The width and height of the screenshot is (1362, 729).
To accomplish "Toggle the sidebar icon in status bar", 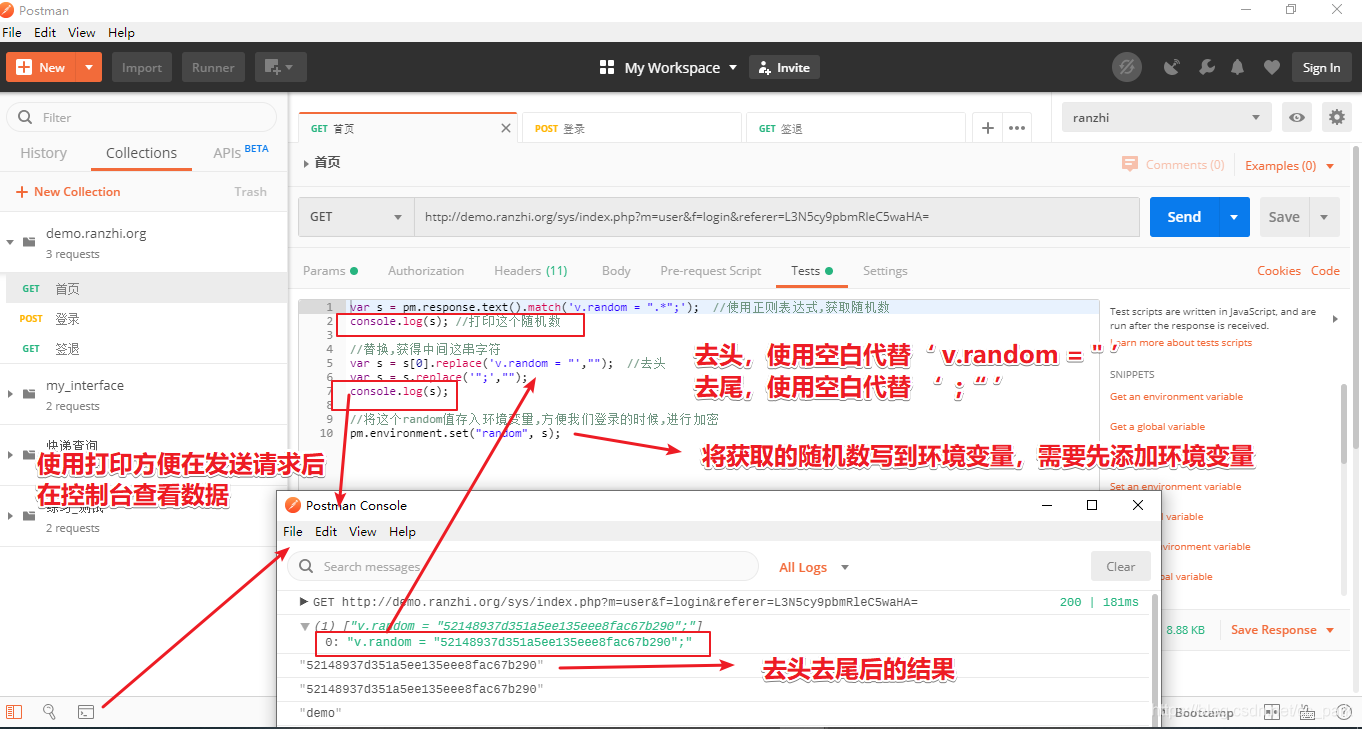I will click(14, 712).
